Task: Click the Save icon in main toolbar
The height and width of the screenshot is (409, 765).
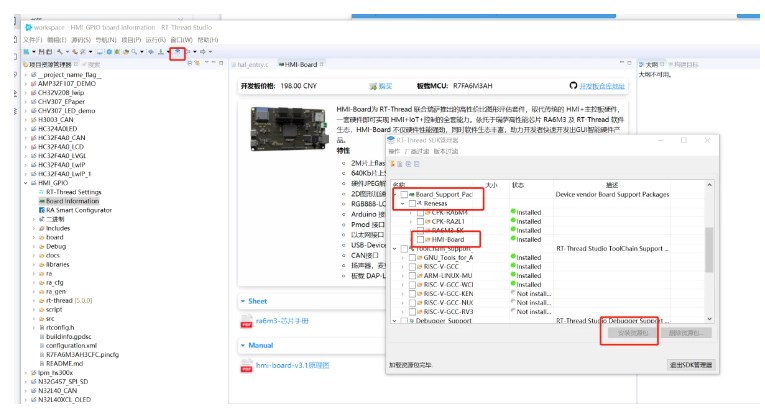Action: (41, 52)
